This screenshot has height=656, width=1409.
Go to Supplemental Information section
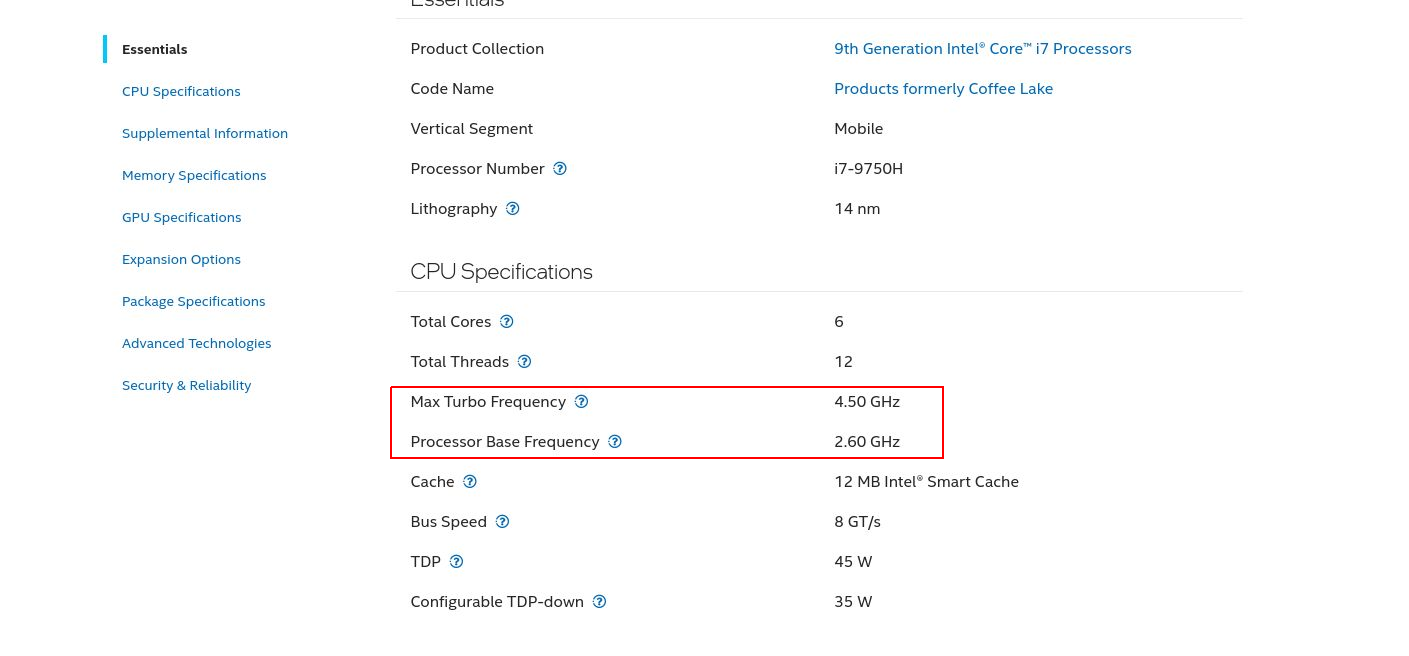[205, 133]
